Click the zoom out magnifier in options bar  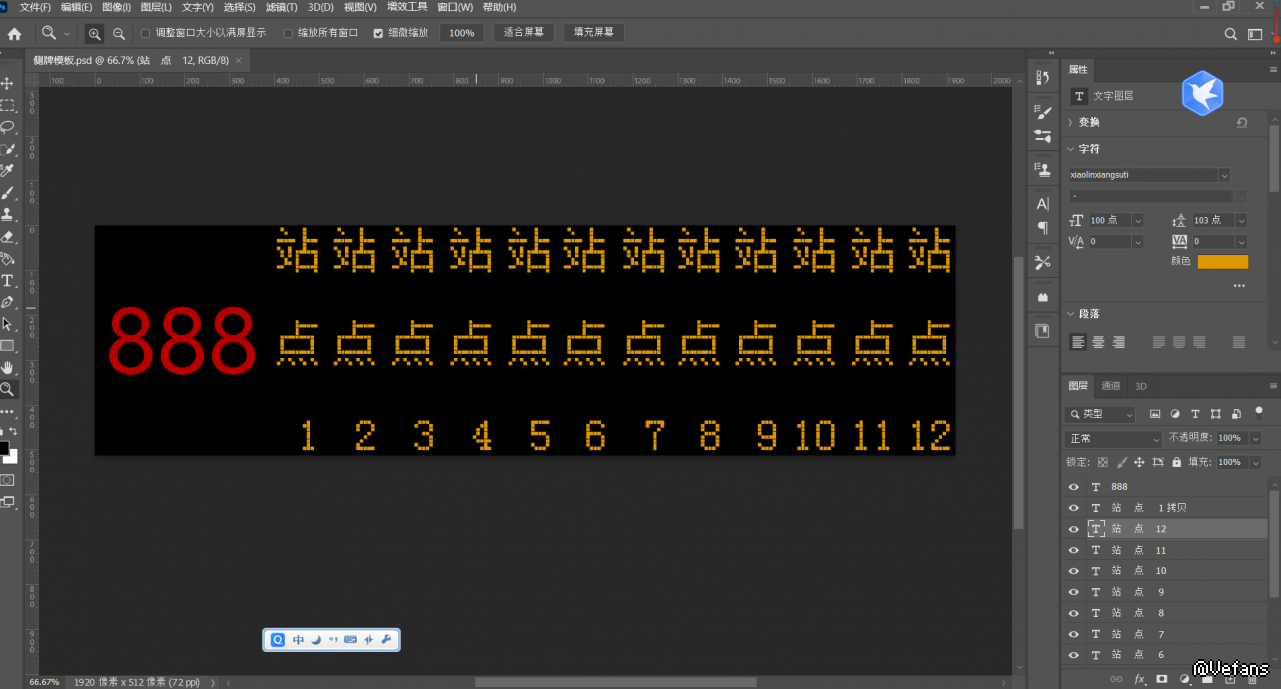pos(119,33)
